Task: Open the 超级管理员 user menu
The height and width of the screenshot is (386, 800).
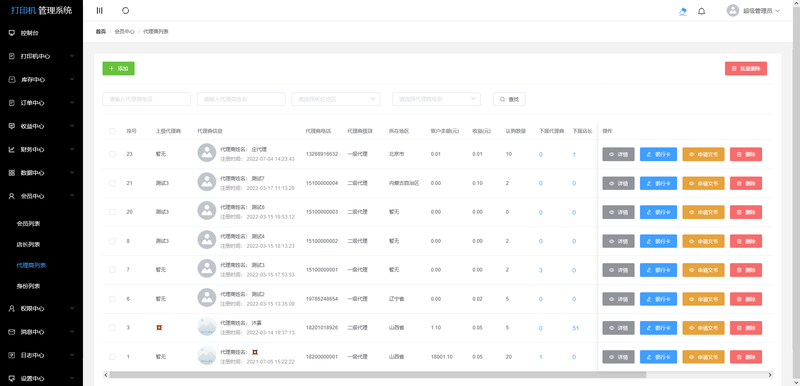Action: (754, 11)
